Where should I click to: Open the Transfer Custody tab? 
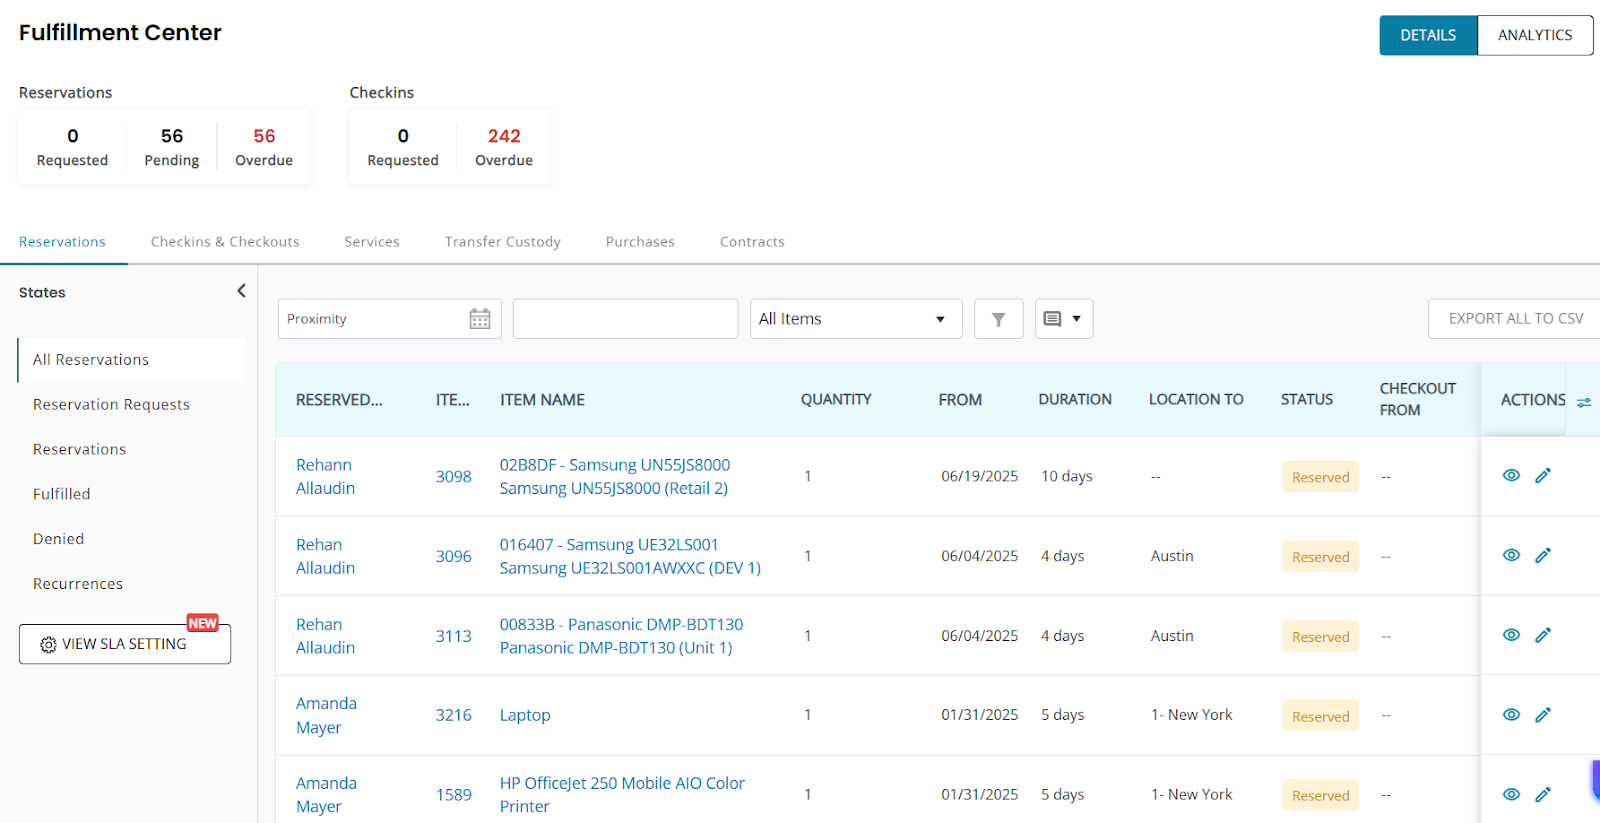click(502, 242)
